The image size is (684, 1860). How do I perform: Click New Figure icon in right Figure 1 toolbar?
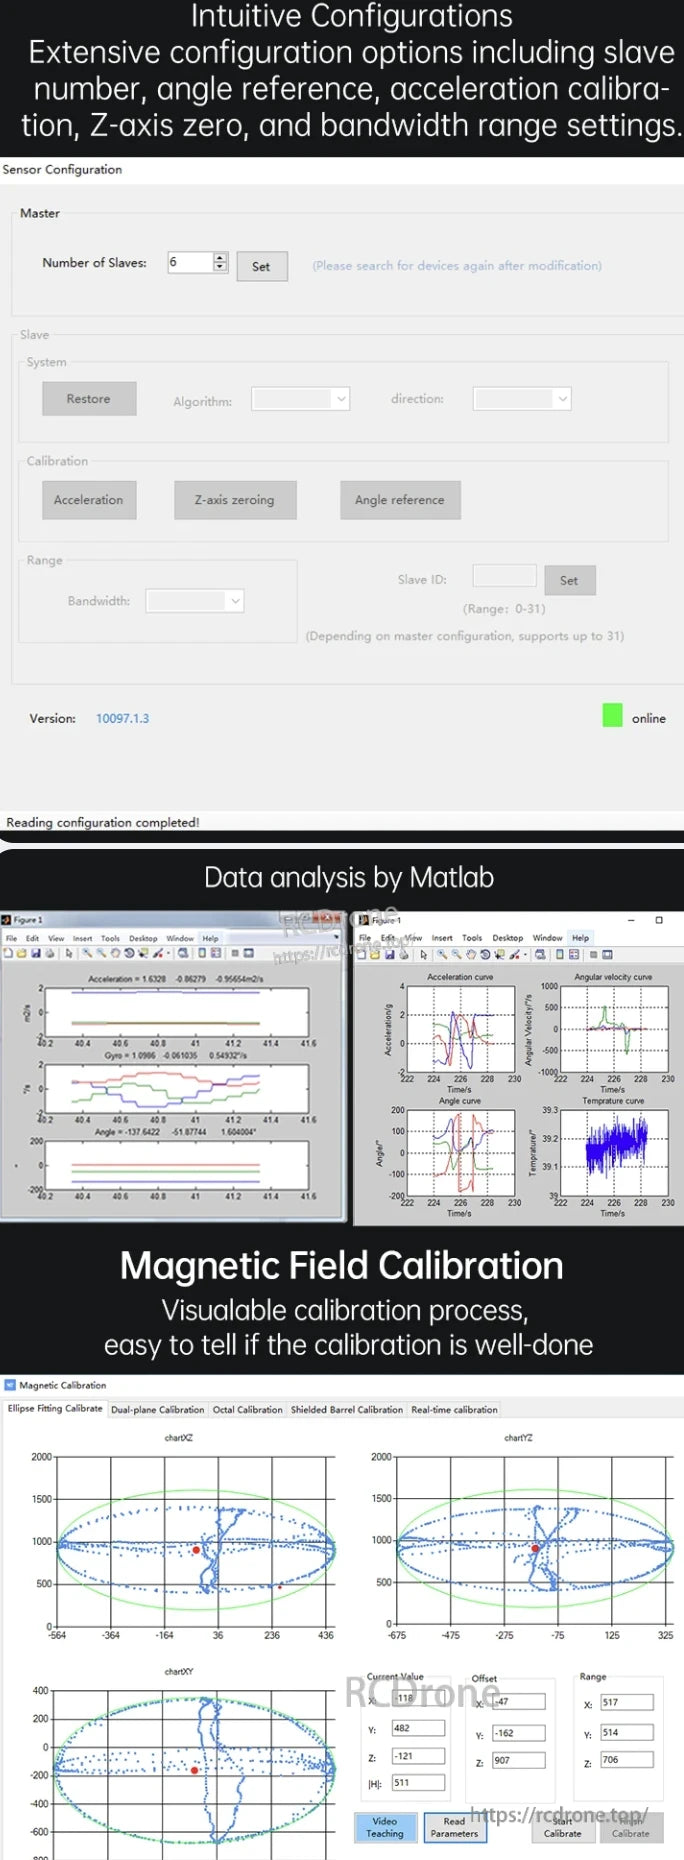pyautogui.click(x=362, y=955)
